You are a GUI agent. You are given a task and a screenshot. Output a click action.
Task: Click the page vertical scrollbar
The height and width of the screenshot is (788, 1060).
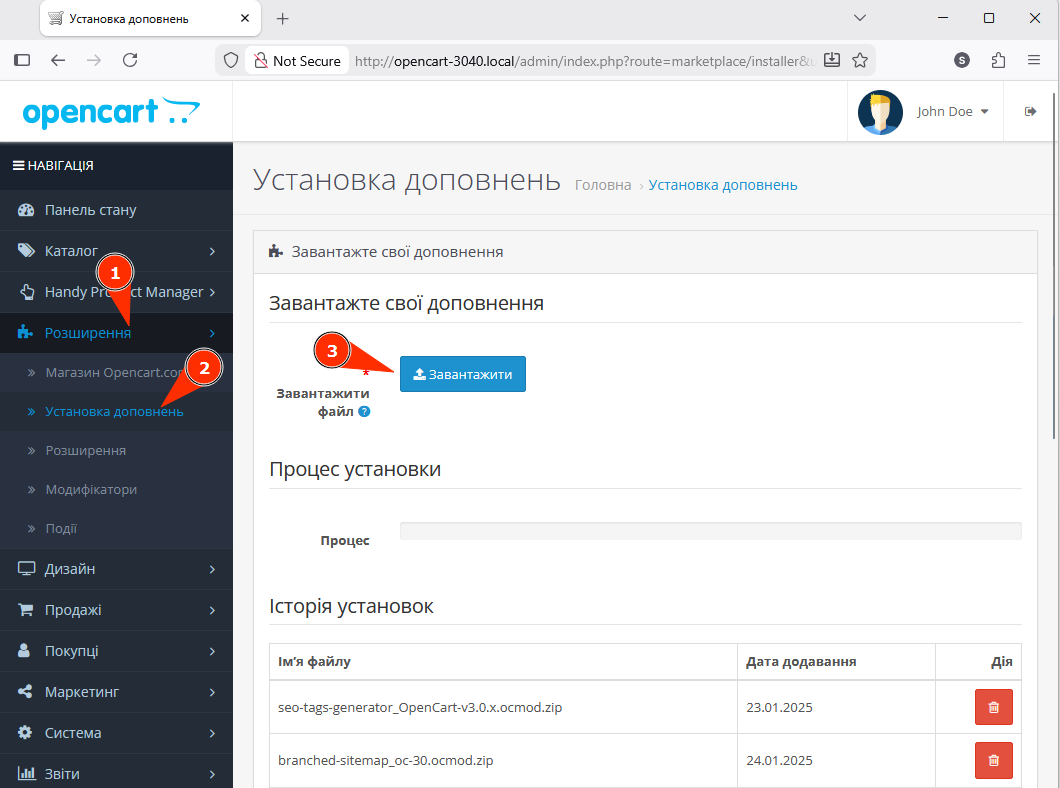tap(1055, 265)
